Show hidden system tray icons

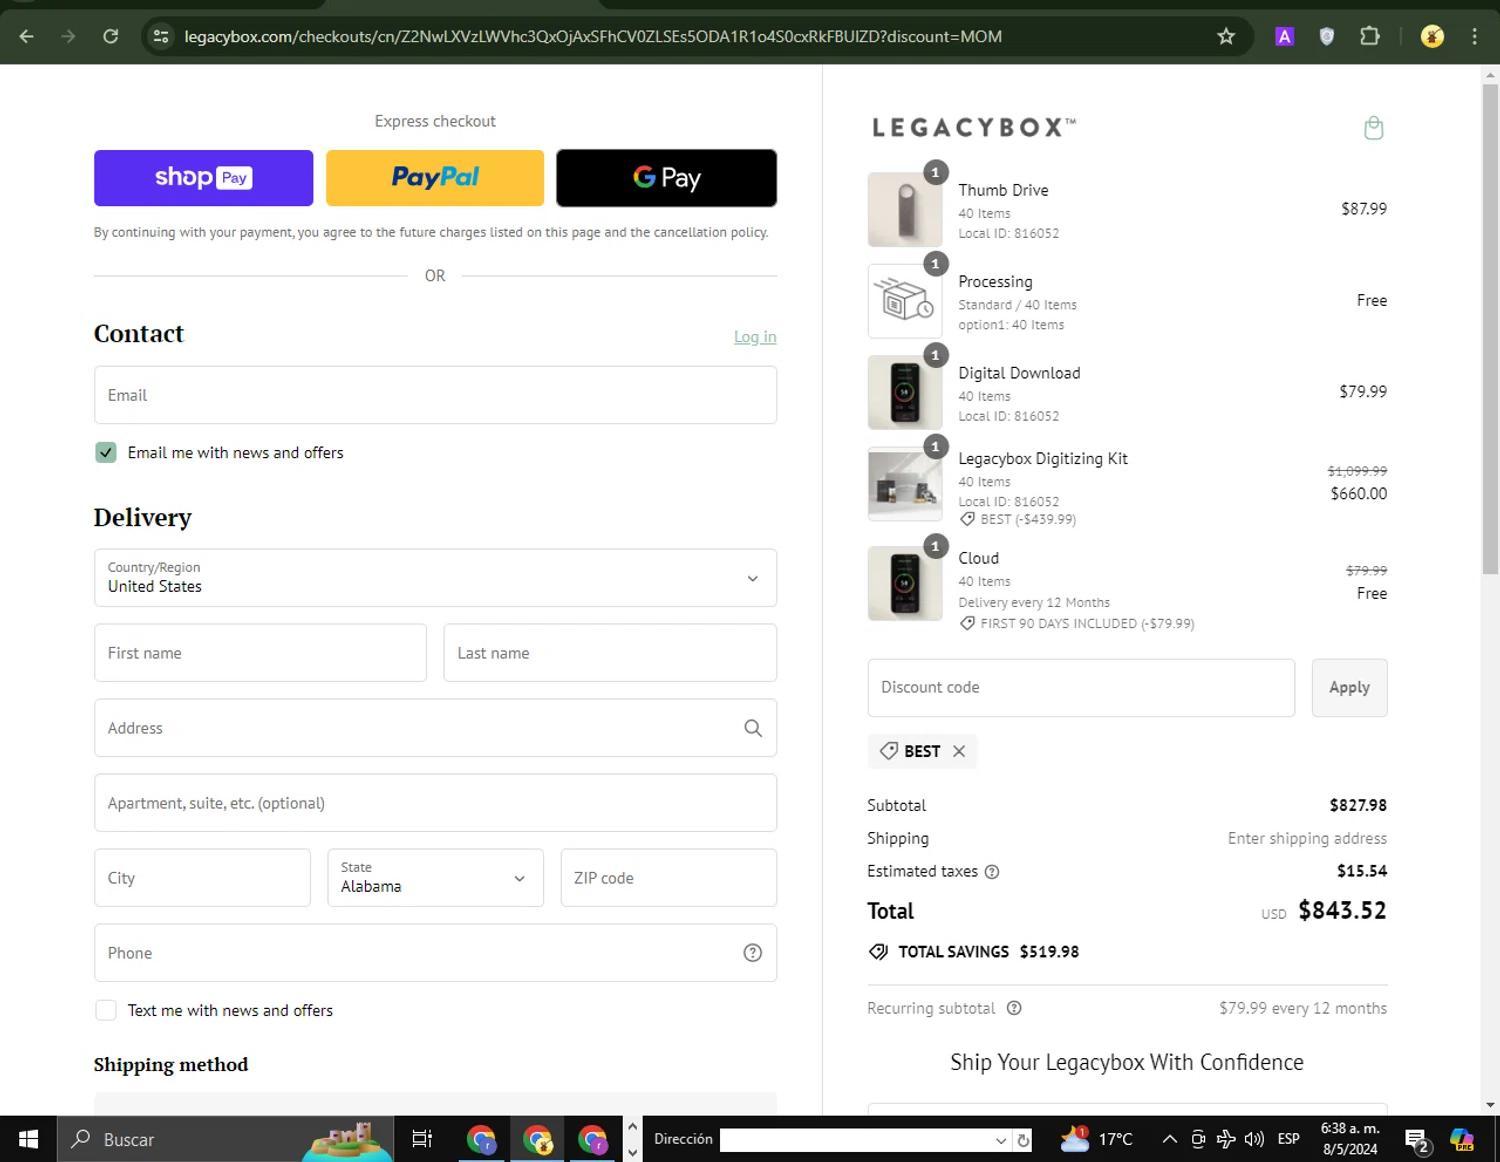(x=1169, y=1139)
